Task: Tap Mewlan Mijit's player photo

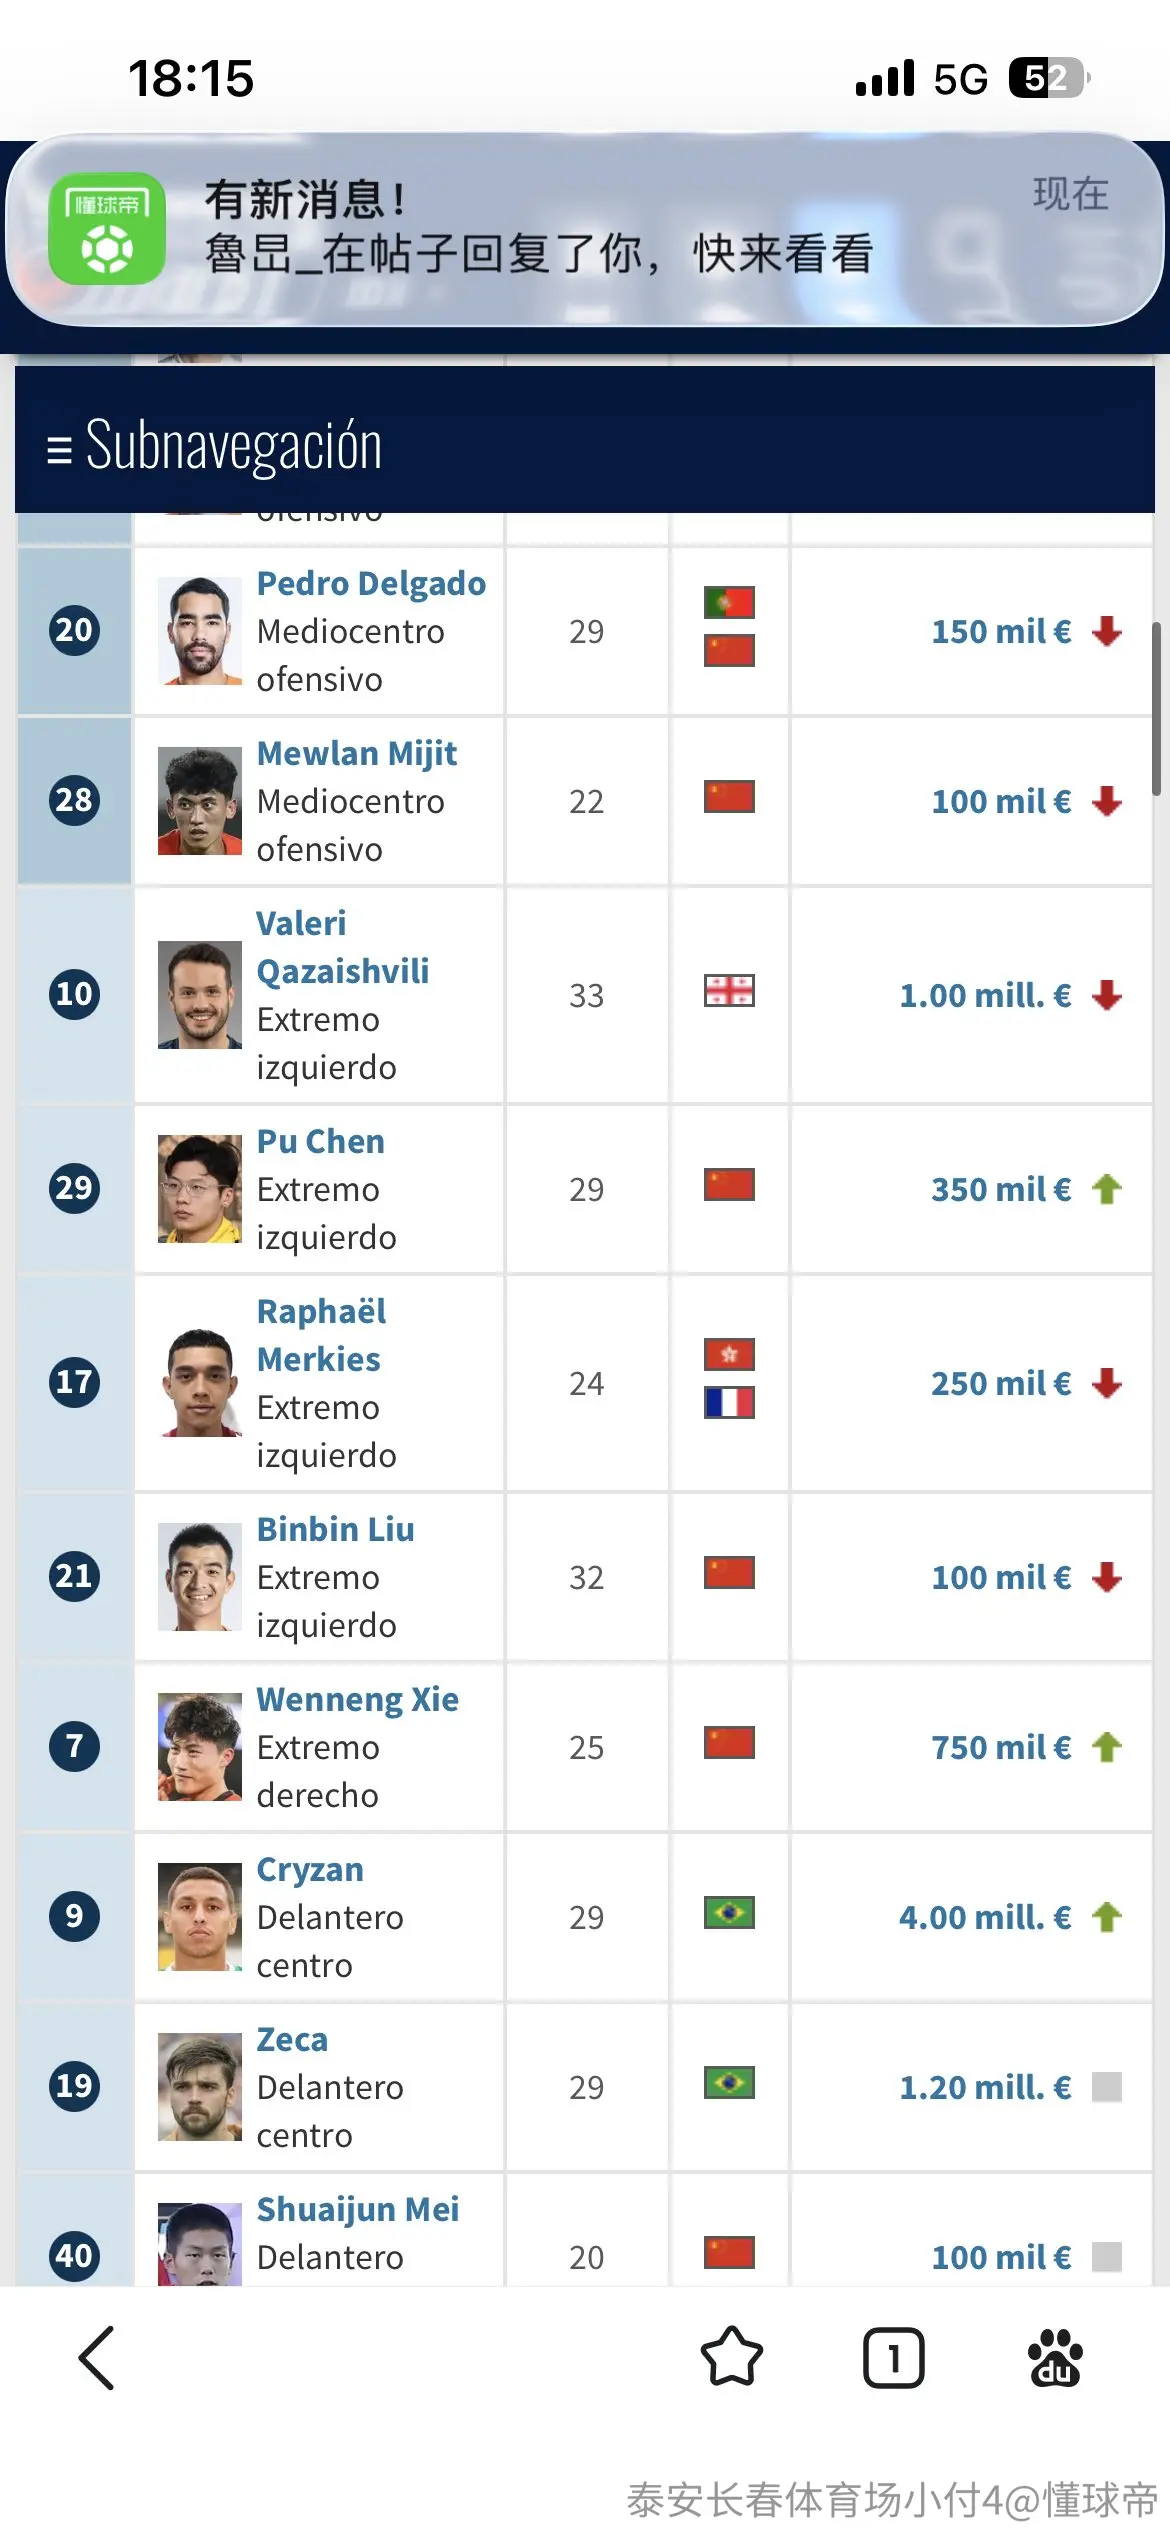Action: [x=200, y=801]
